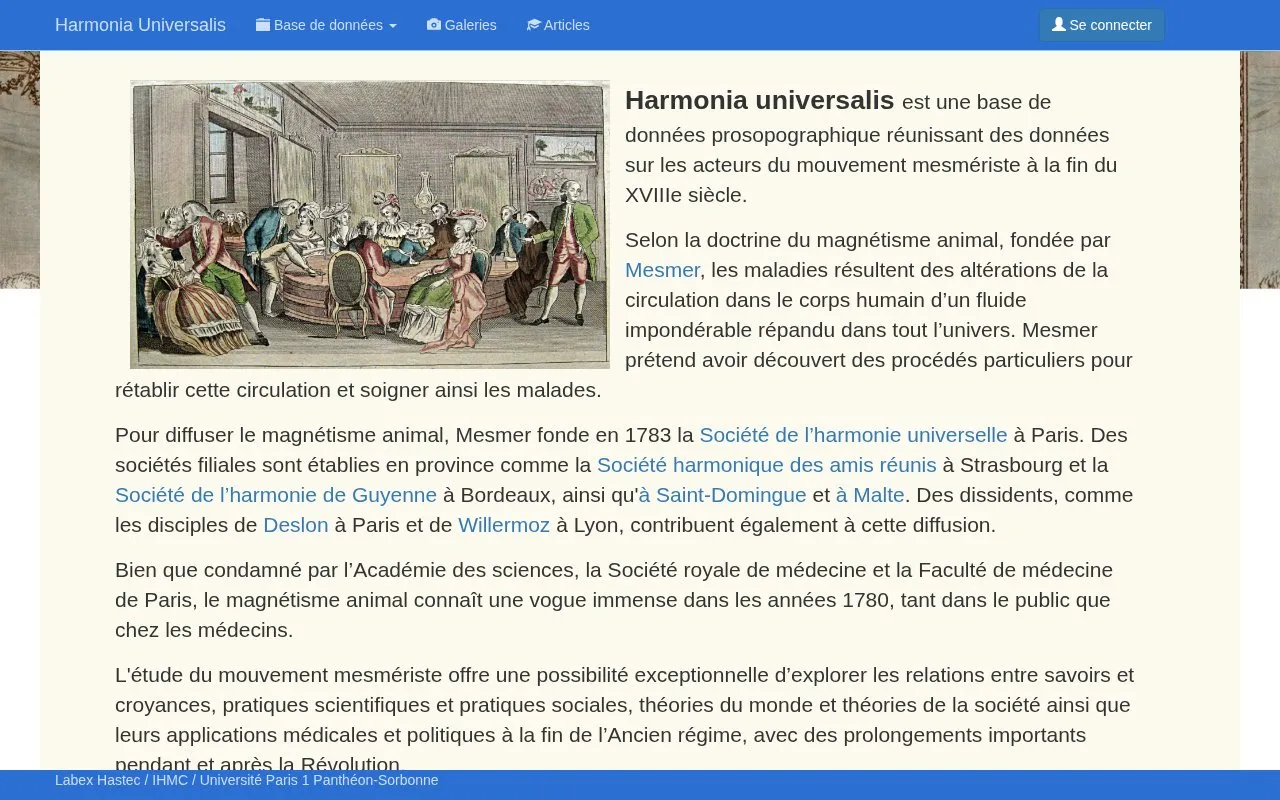This screenshot has height=800, width=1280.
Task: Open the Willermoz link
Action: point(504,525)
